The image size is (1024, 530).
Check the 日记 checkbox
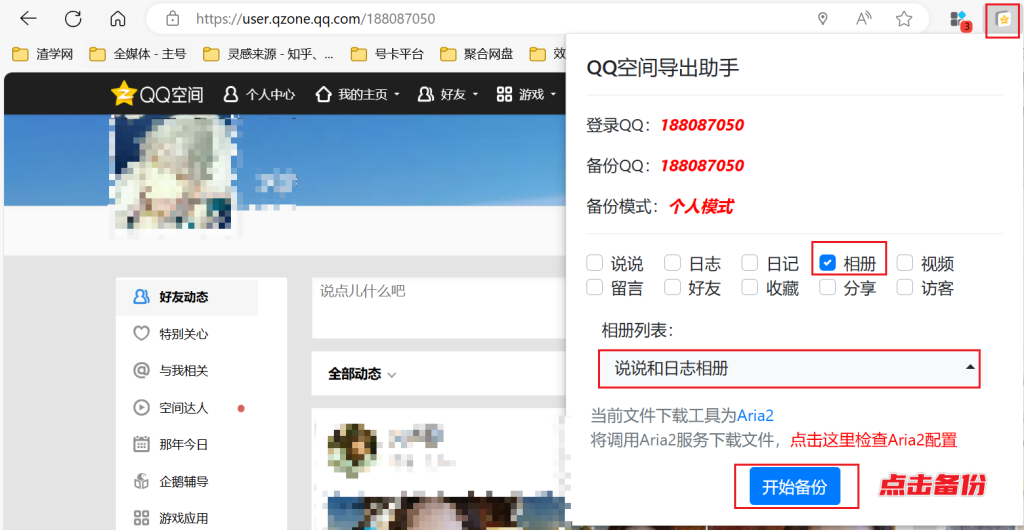(x=750, y=263)
